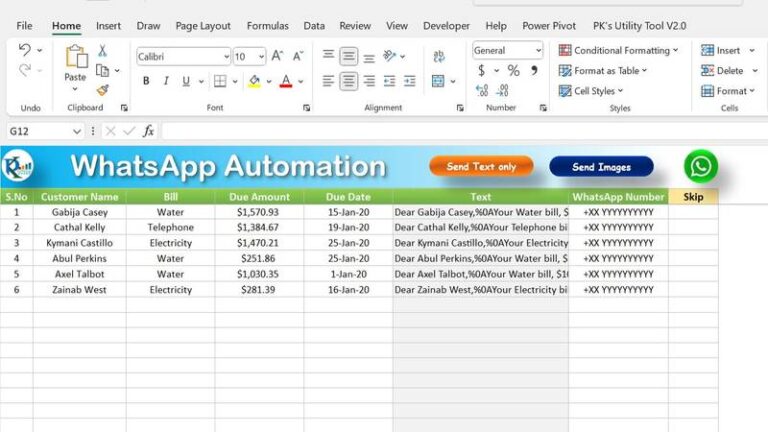Select the $1,384.67 due amount cell

[x=259, y=228]
